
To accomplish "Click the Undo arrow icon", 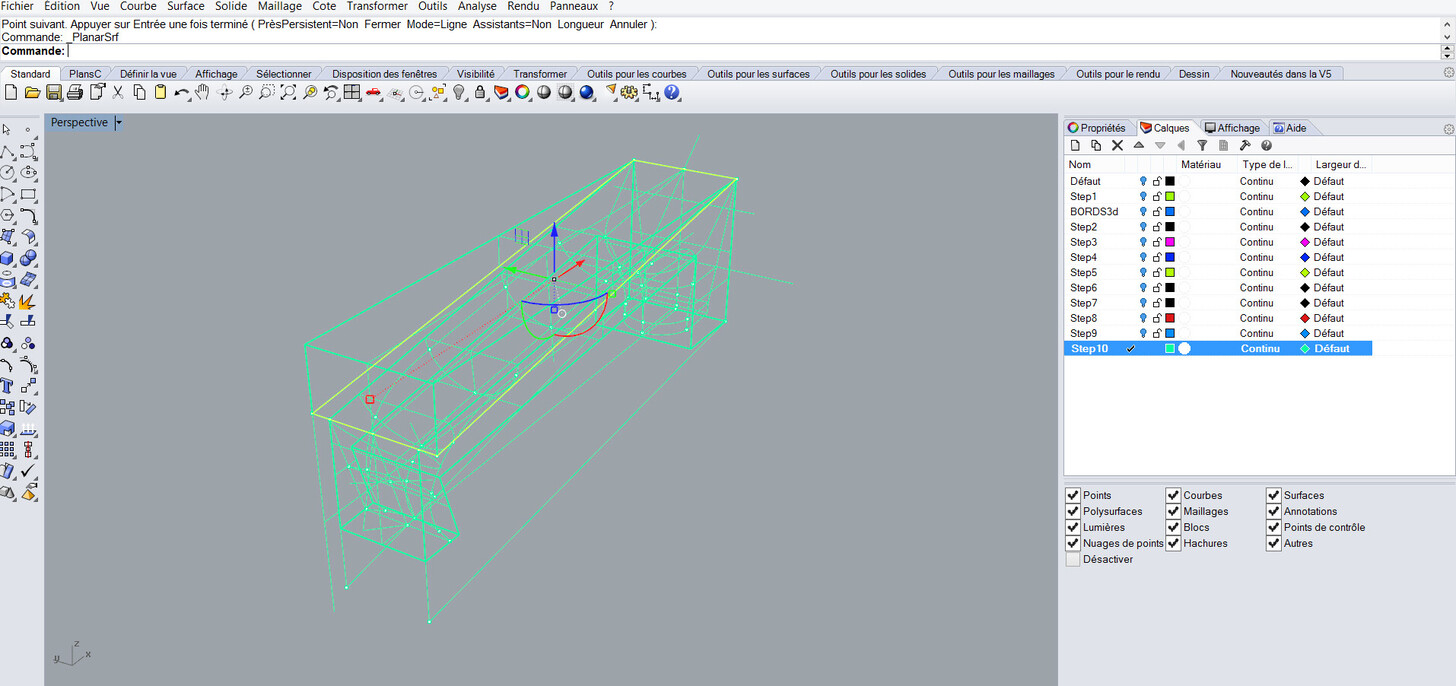I will [x=181, y=92].
